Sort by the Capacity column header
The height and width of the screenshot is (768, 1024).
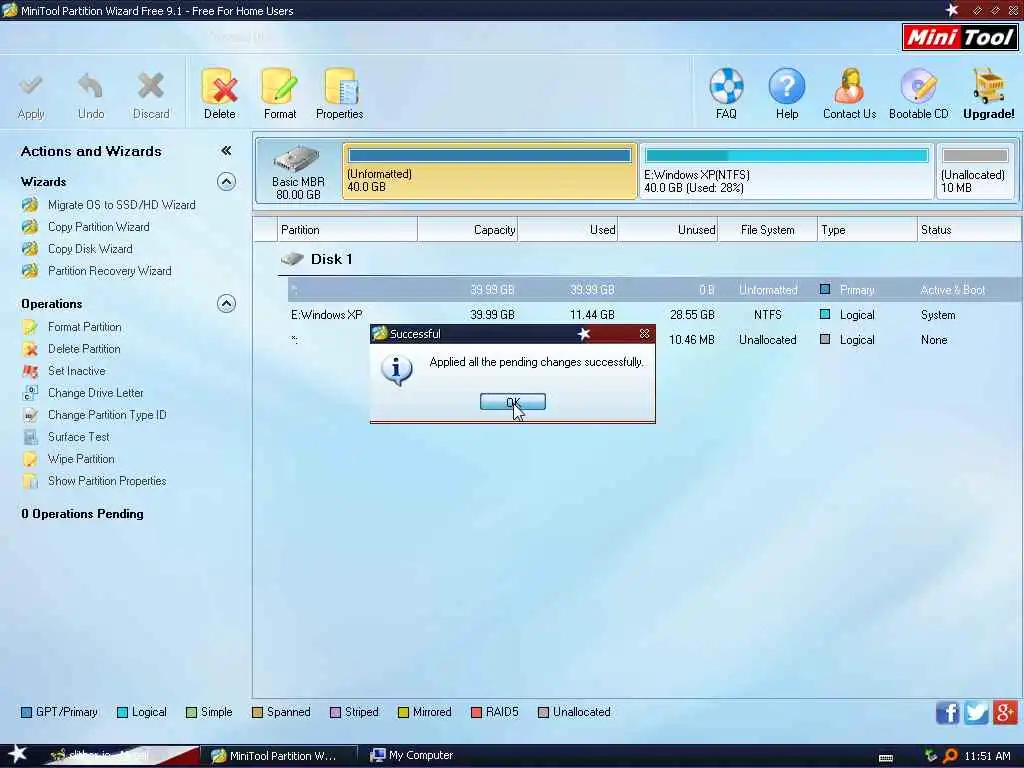point(468,230)
